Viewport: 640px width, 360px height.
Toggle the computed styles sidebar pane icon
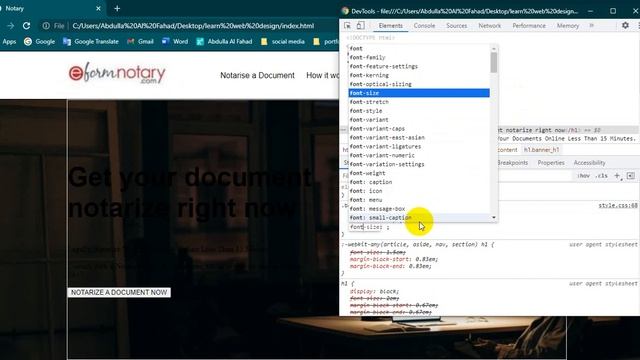pos(631,176)
